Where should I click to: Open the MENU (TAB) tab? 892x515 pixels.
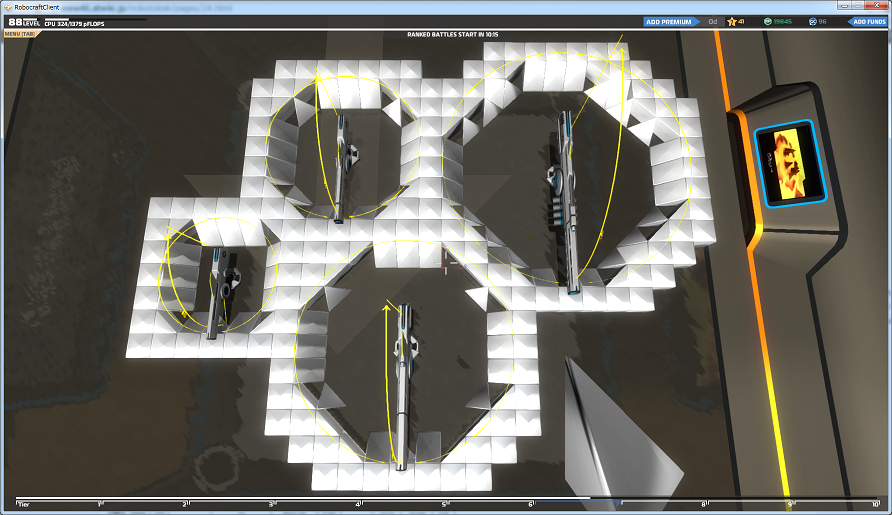(x=20, y=34)
